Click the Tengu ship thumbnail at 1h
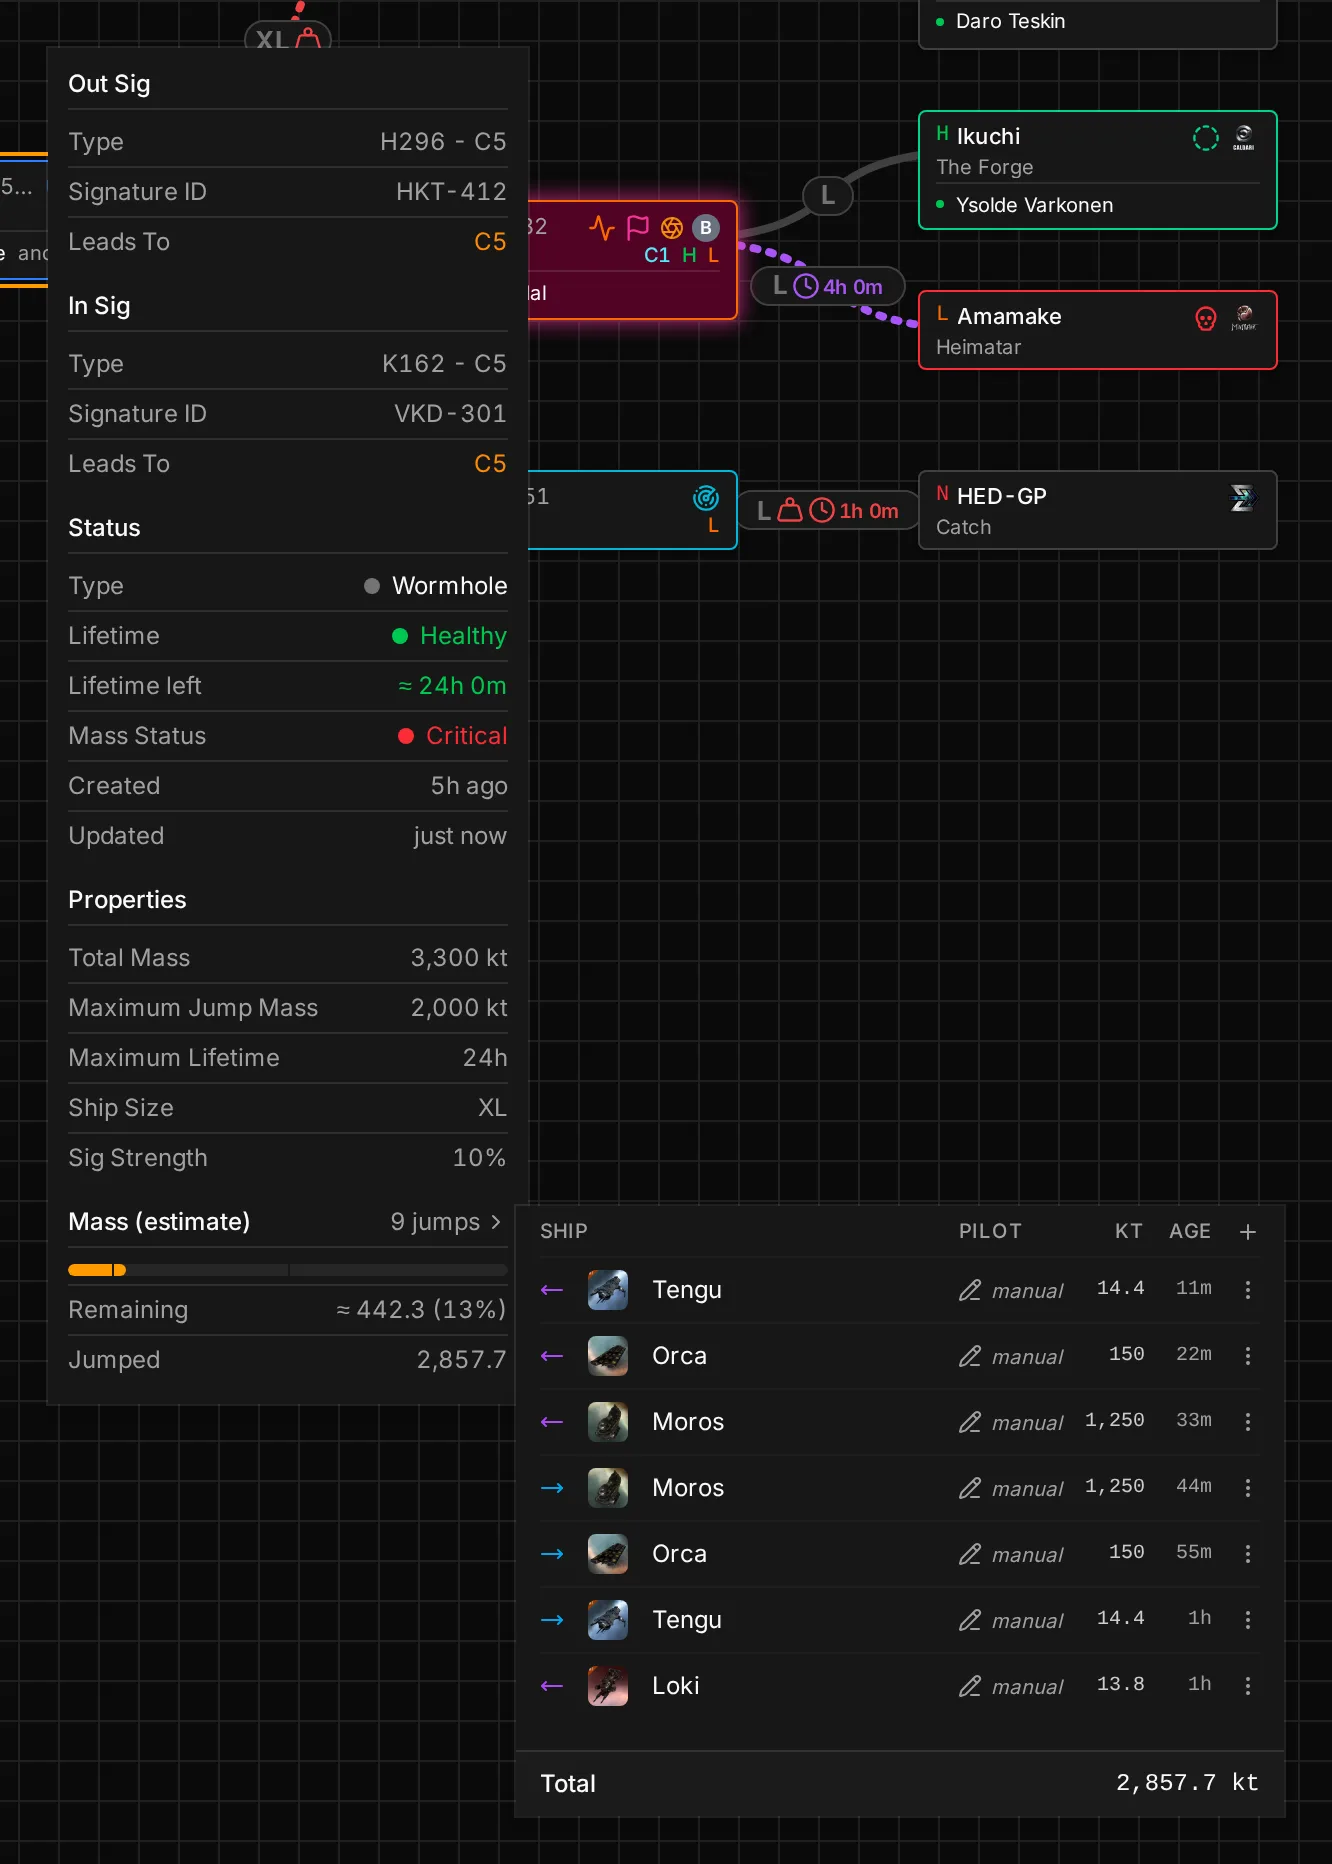Viewport: 1332px width, 1864px height. (x=608, y=1619)
